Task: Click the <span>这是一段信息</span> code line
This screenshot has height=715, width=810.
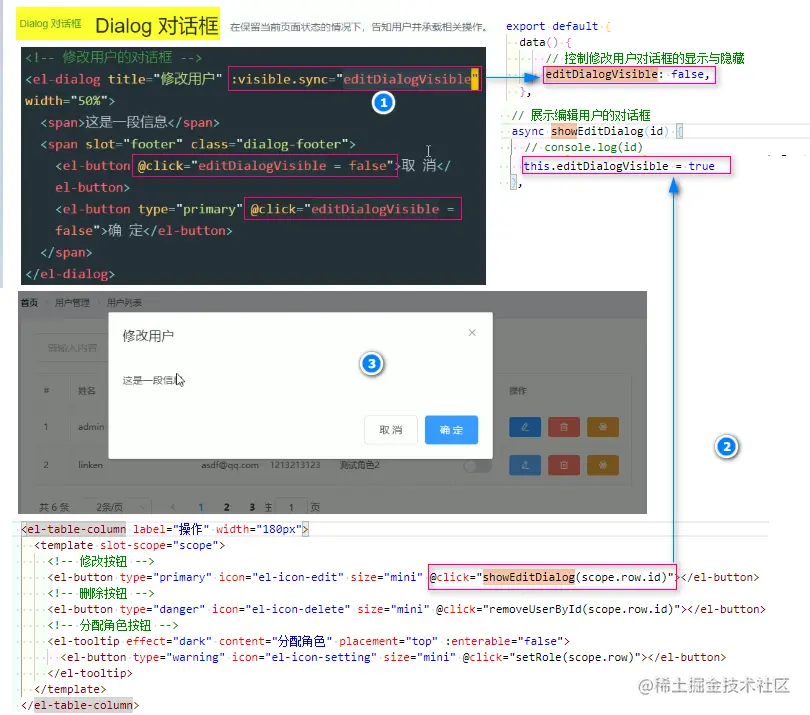Action: click(x=130, y=122)
